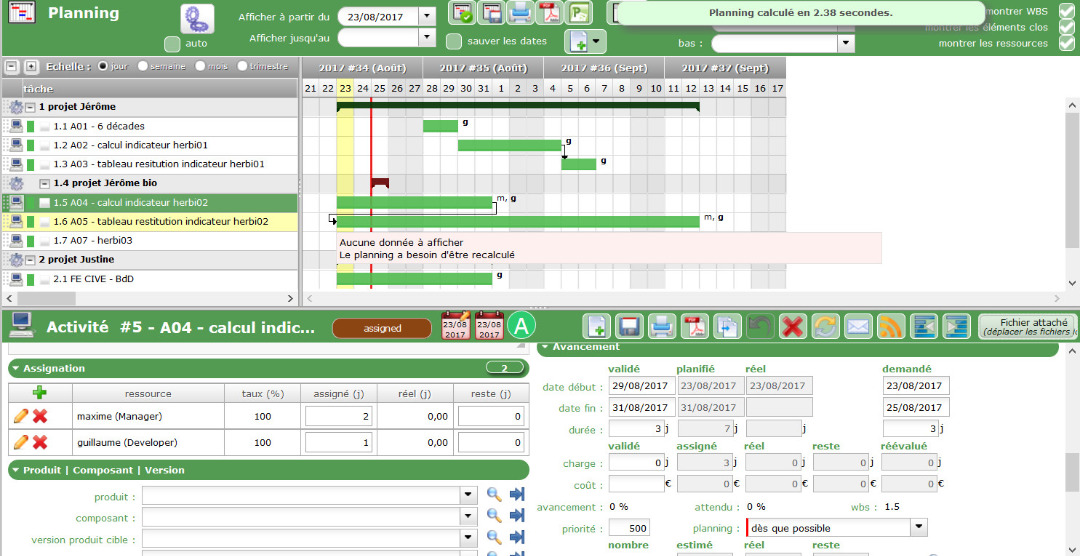1080x556 pixels.
Task: Click the calculate planning gear icon
Action: click(x=197, y=19)
